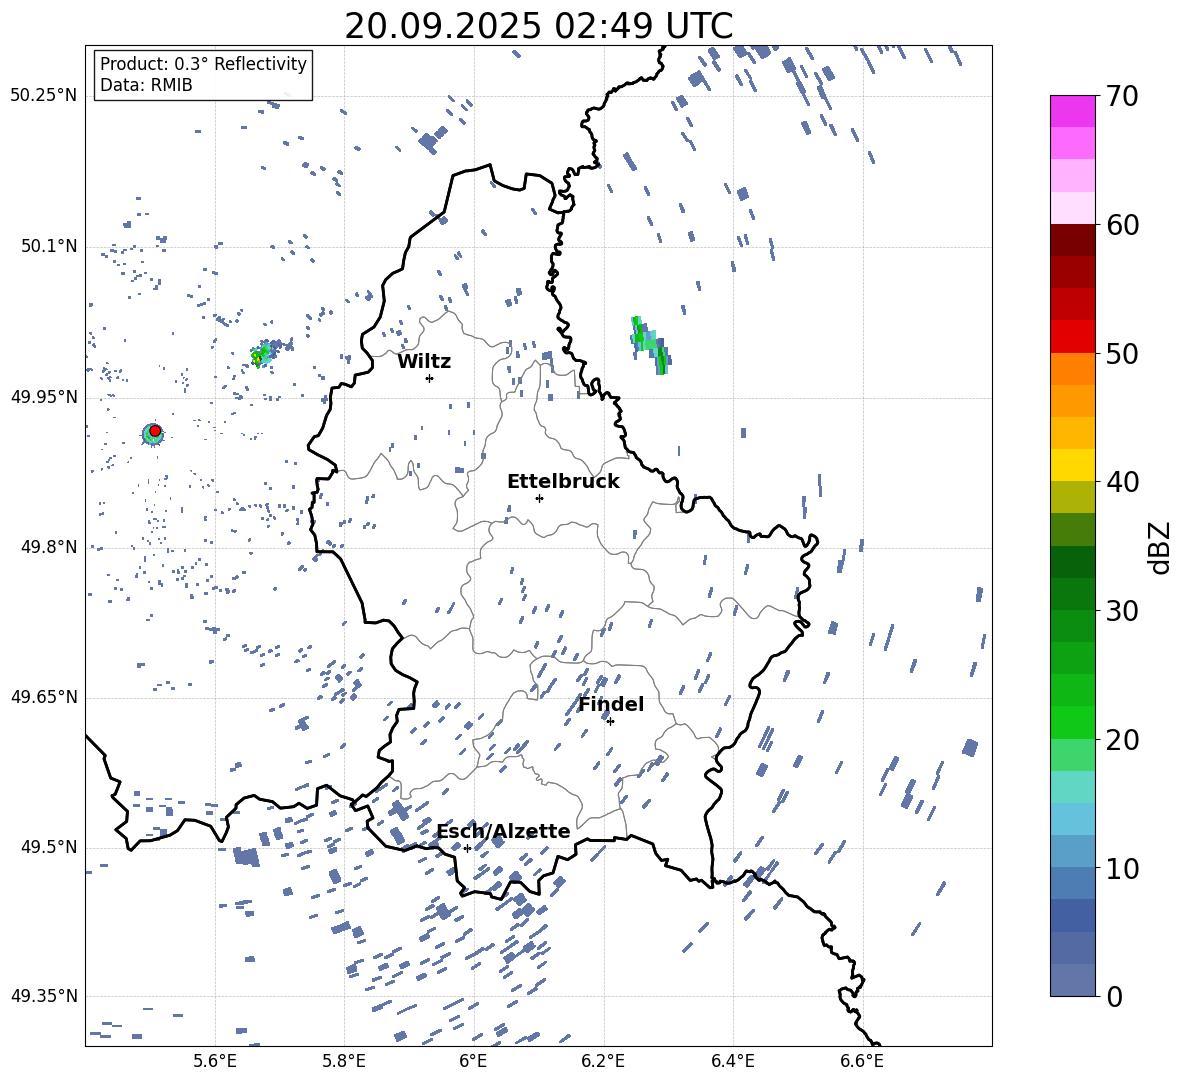Click the orange swatch just below 50 dBZ

1072,369
